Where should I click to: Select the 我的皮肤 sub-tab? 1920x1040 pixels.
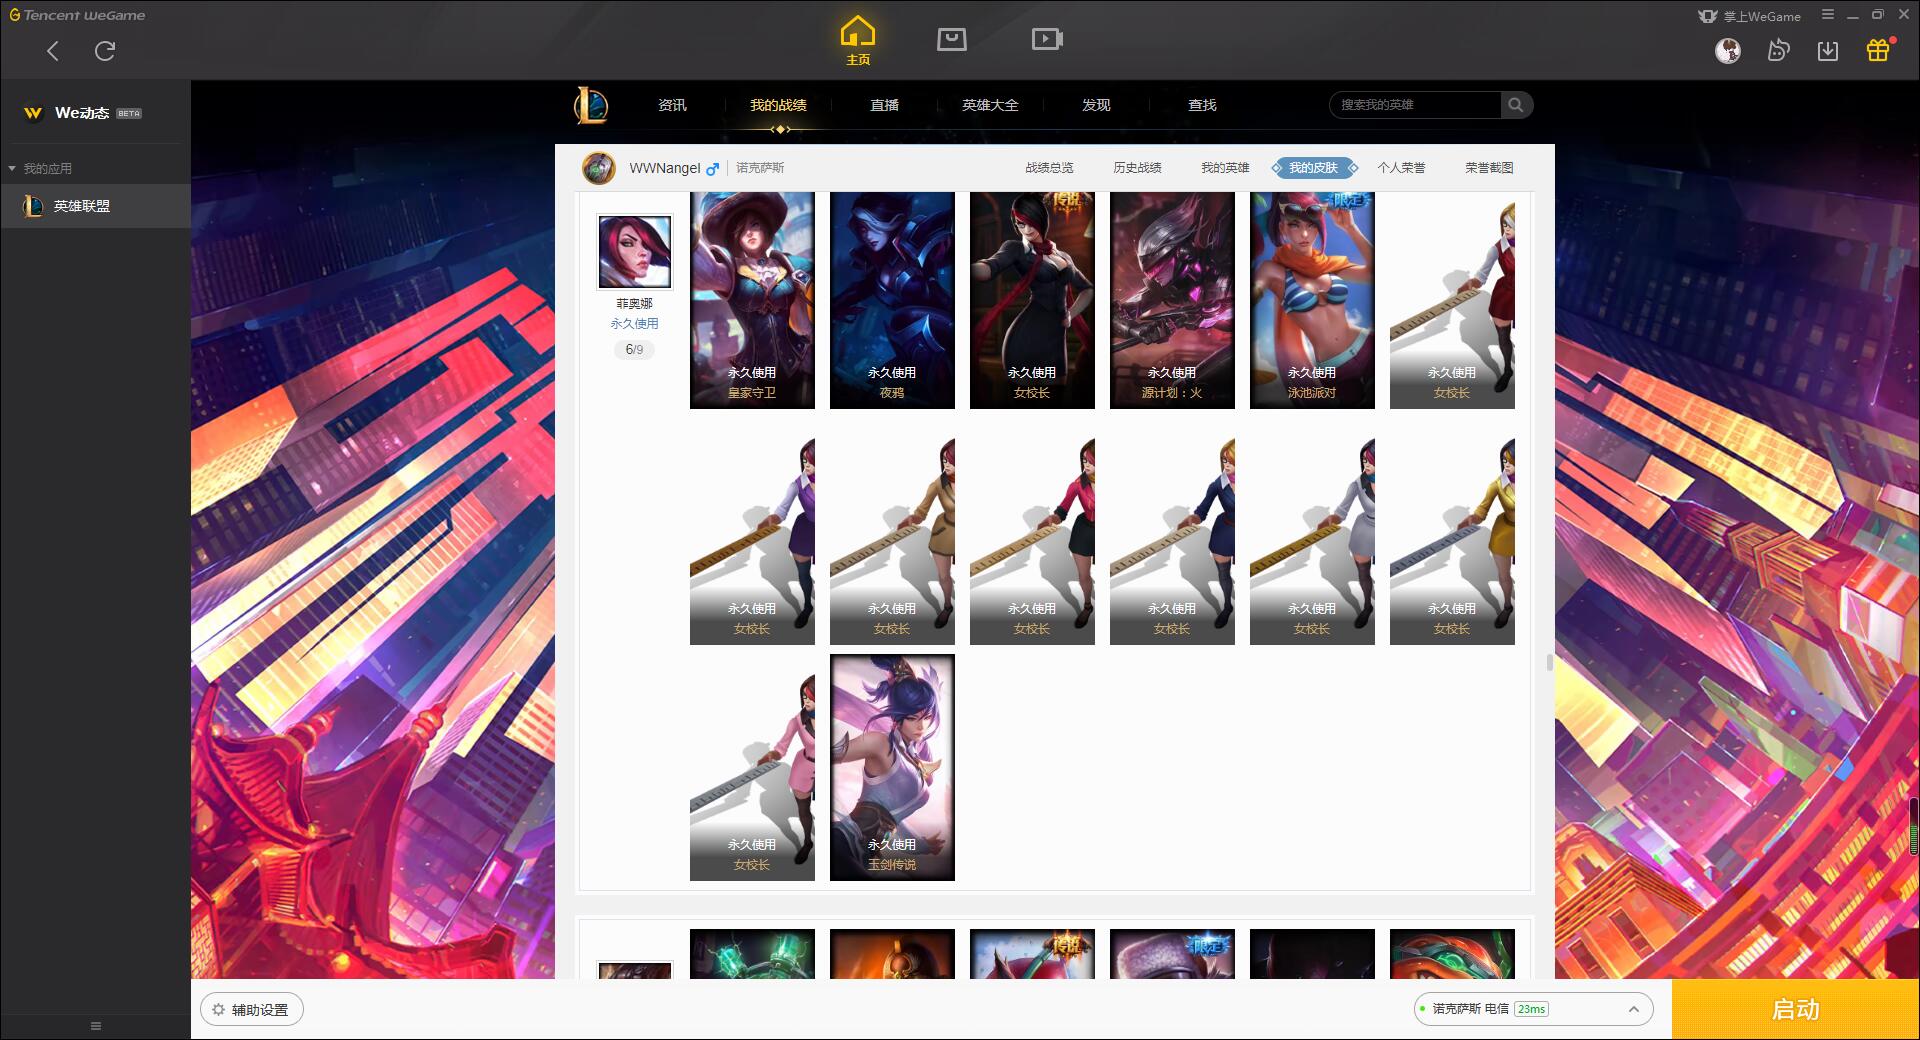(1313, 168)
